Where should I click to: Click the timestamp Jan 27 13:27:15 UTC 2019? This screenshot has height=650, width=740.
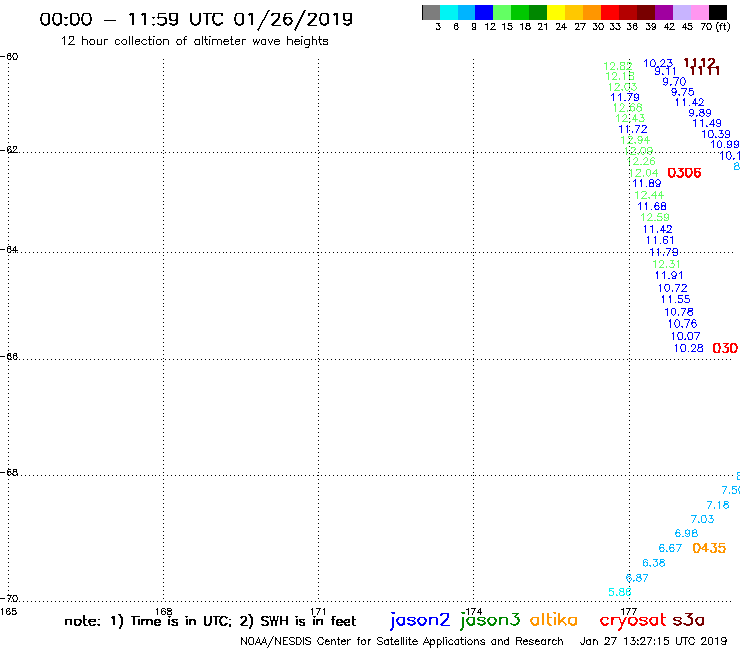click(x=653, y=642)
